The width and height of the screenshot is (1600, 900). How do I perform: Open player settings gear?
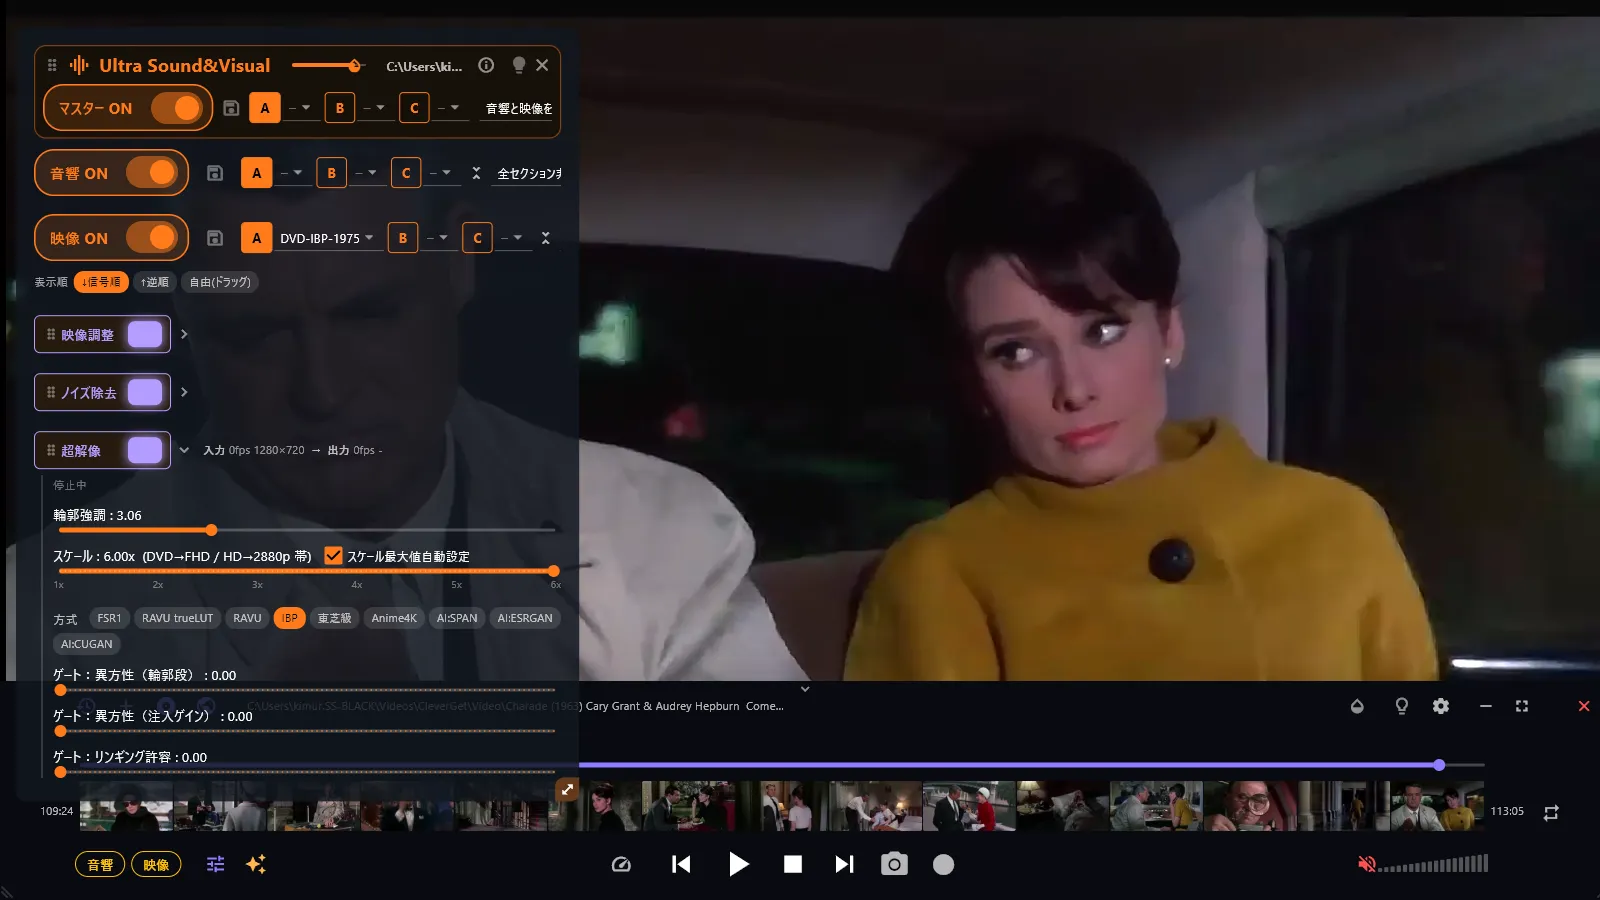click(x=1441, y=706)
